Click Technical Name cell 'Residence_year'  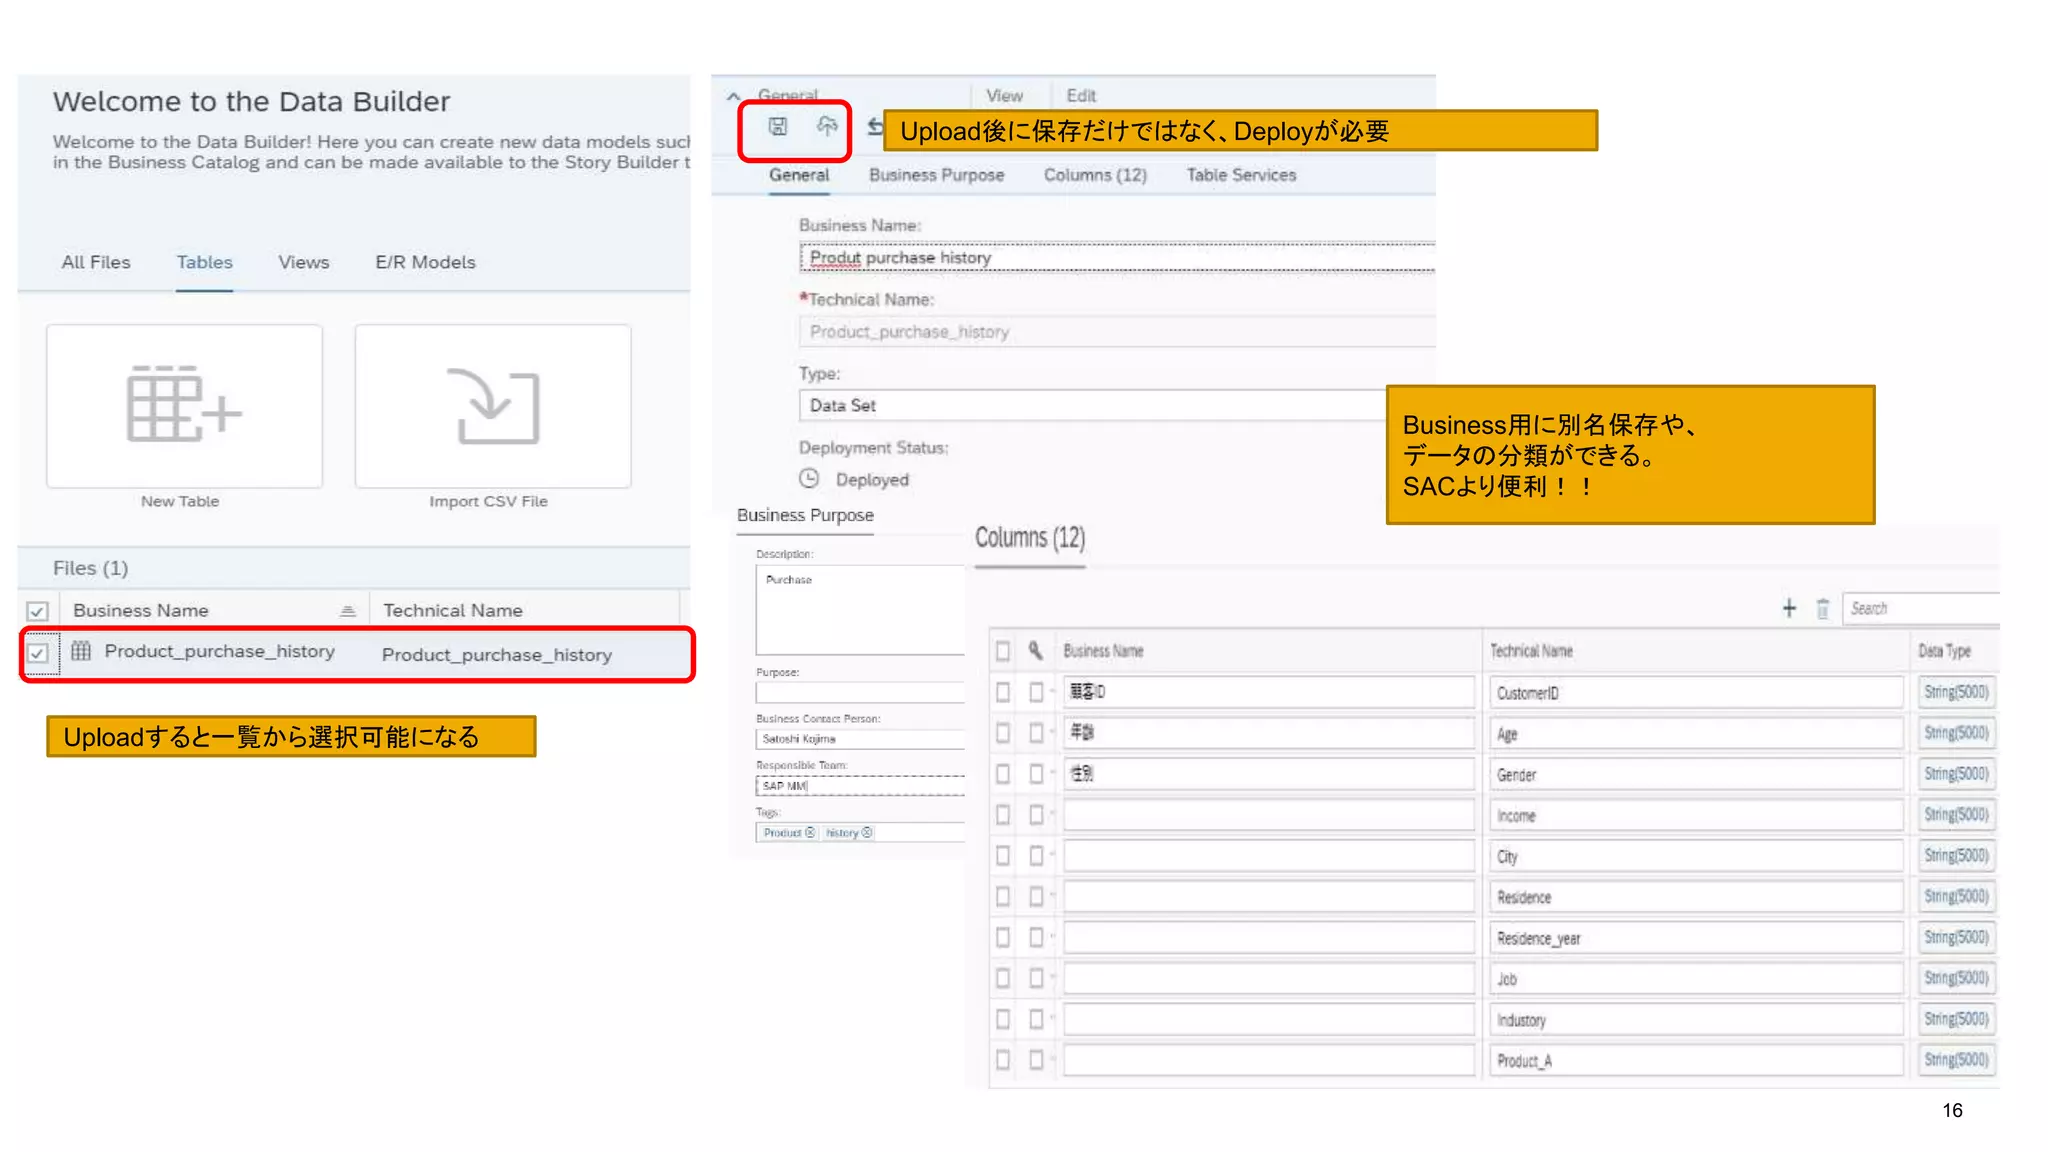point(1696,938)
